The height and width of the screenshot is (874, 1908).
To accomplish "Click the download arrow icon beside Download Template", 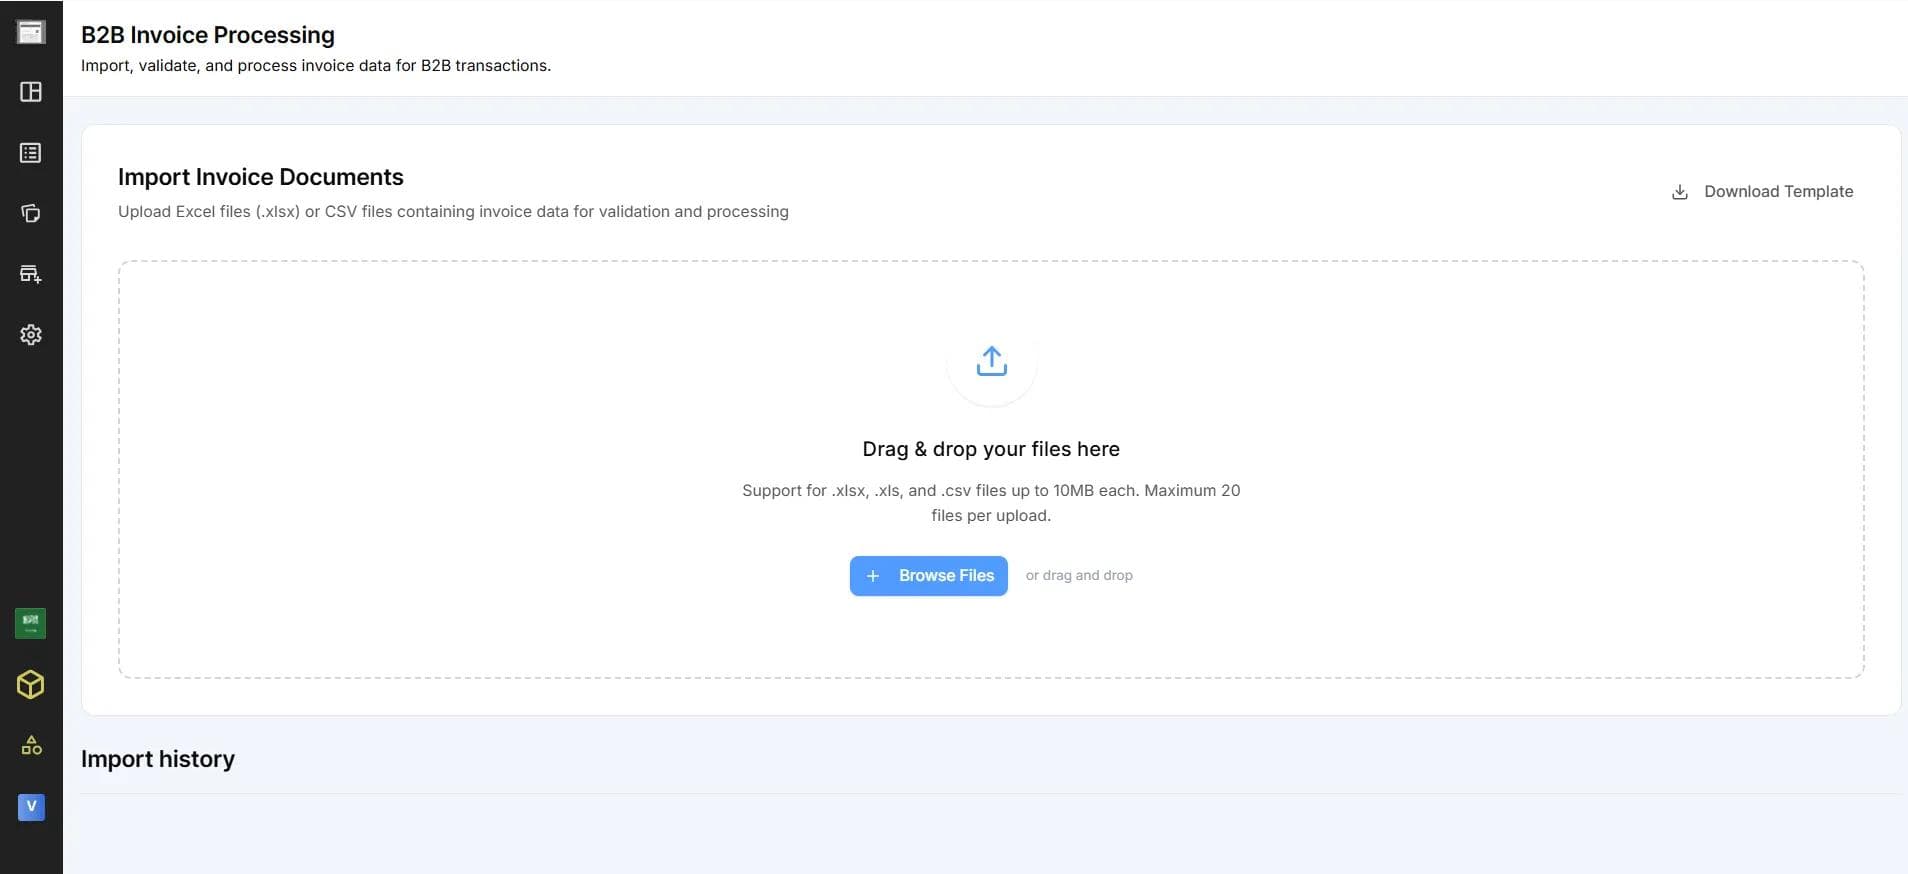I will pos(1680,192).
